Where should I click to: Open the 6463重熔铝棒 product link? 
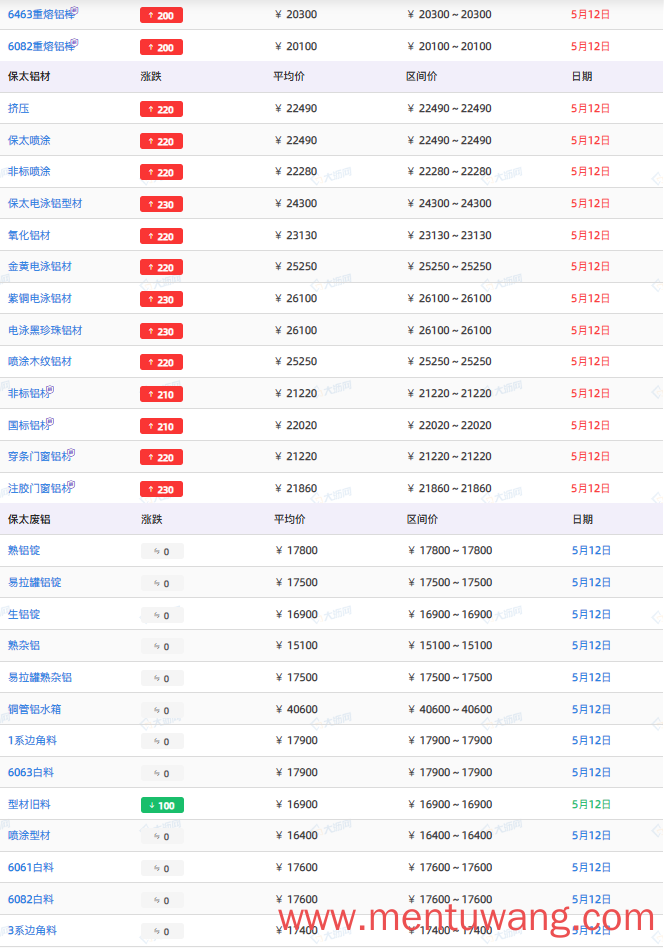click(x=40, y=15)
